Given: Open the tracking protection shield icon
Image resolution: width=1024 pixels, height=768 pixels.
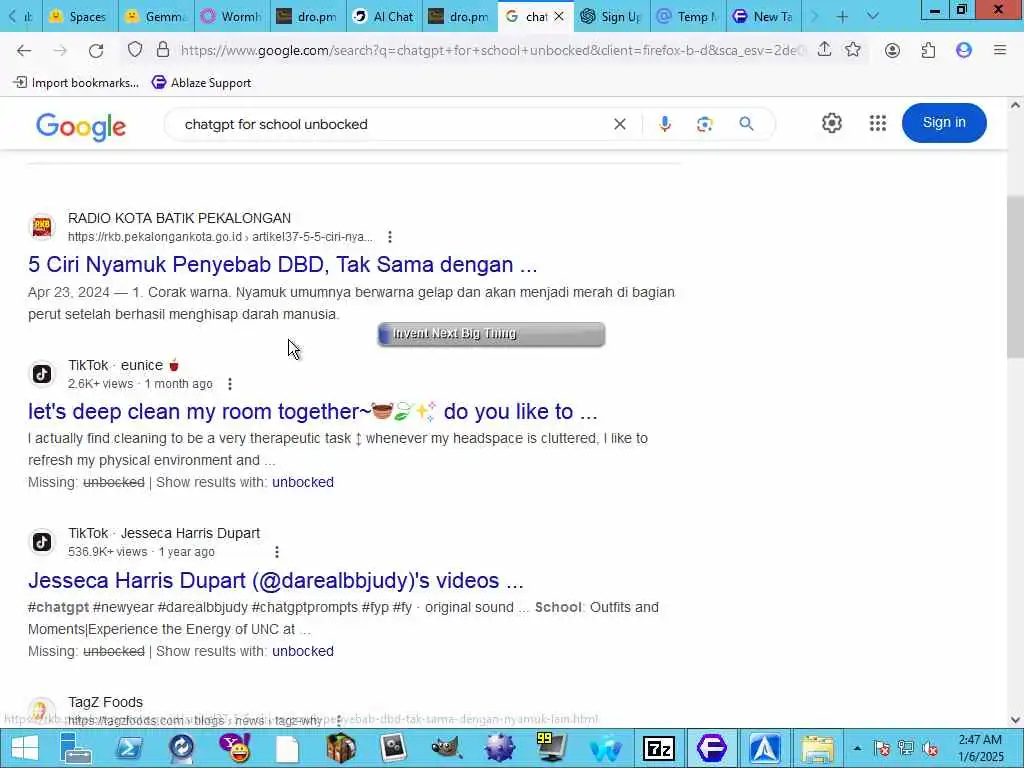Looking at the screenshot, I should point(135,50).
